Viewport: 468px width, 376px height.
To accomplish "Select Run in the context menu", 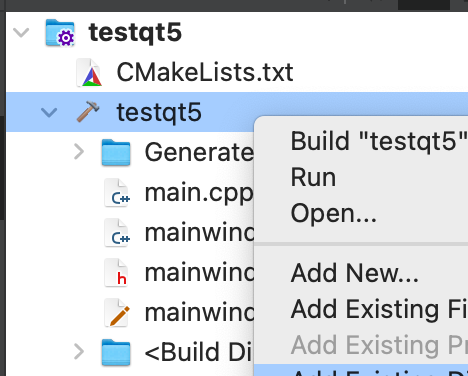I will (x=313, y=177).
